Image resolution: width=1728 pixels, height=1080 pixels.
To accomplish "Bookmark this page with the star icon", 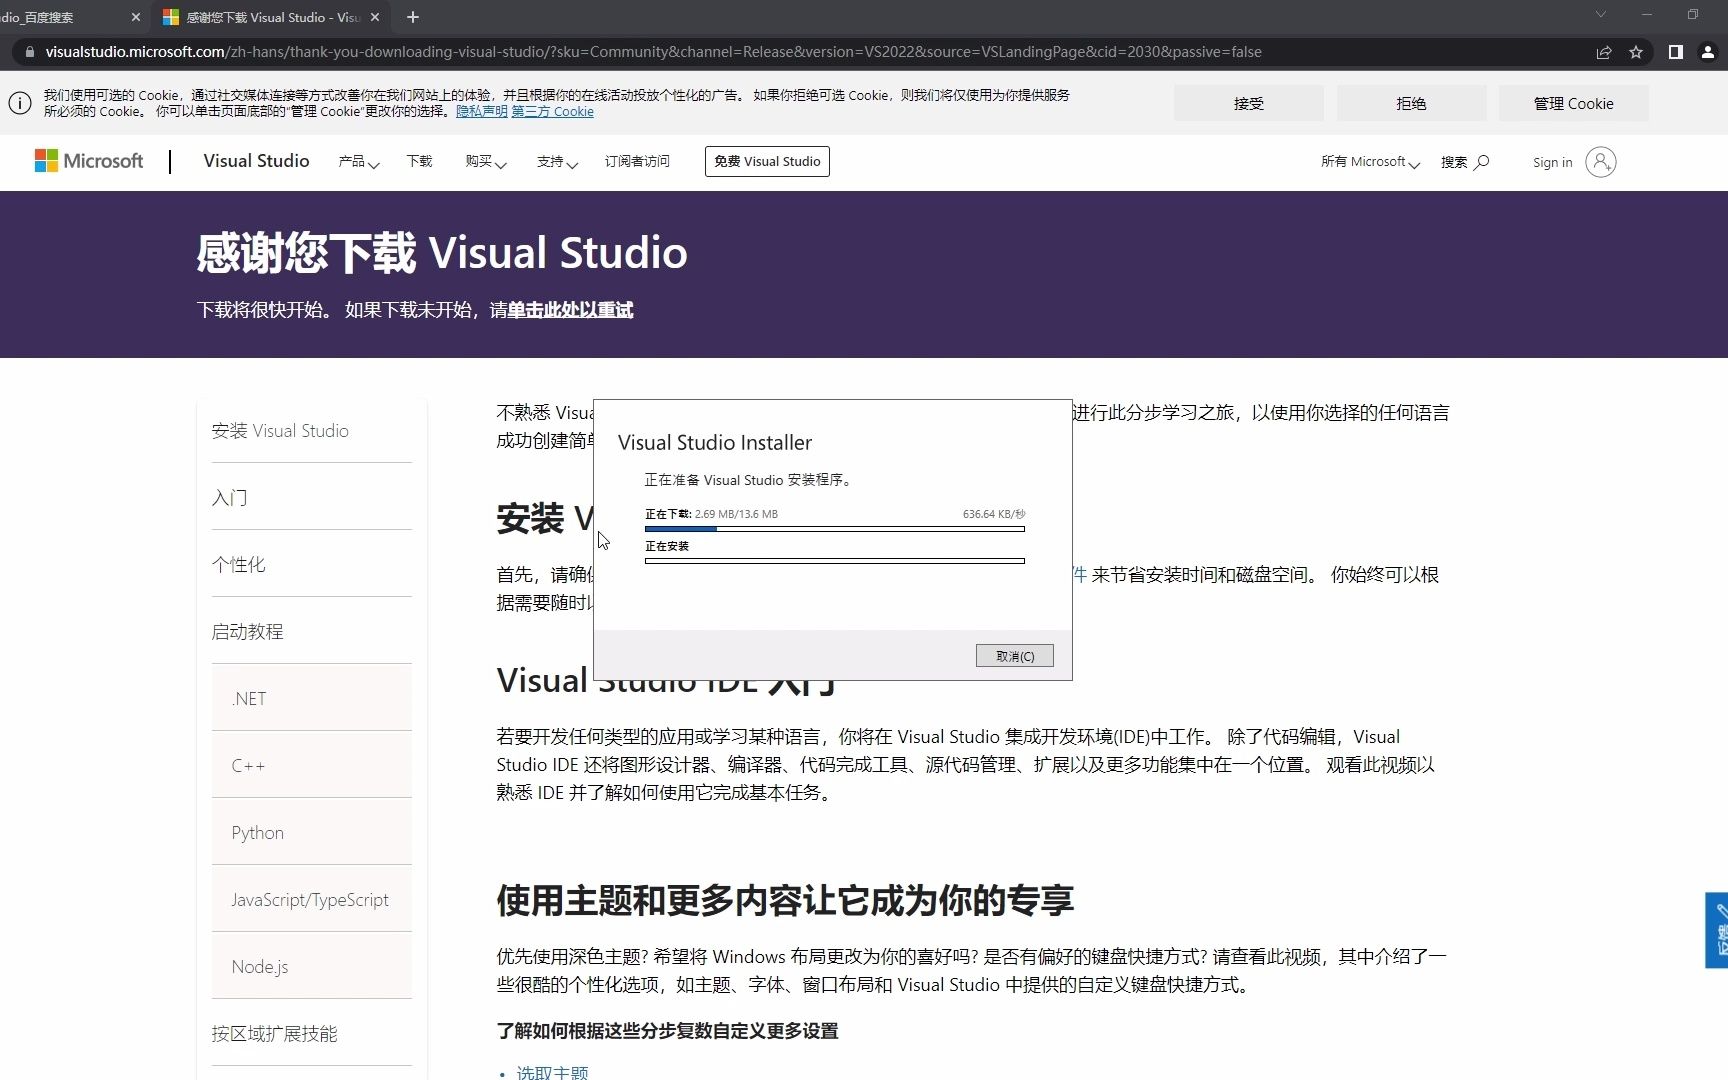I will 1636,52.
